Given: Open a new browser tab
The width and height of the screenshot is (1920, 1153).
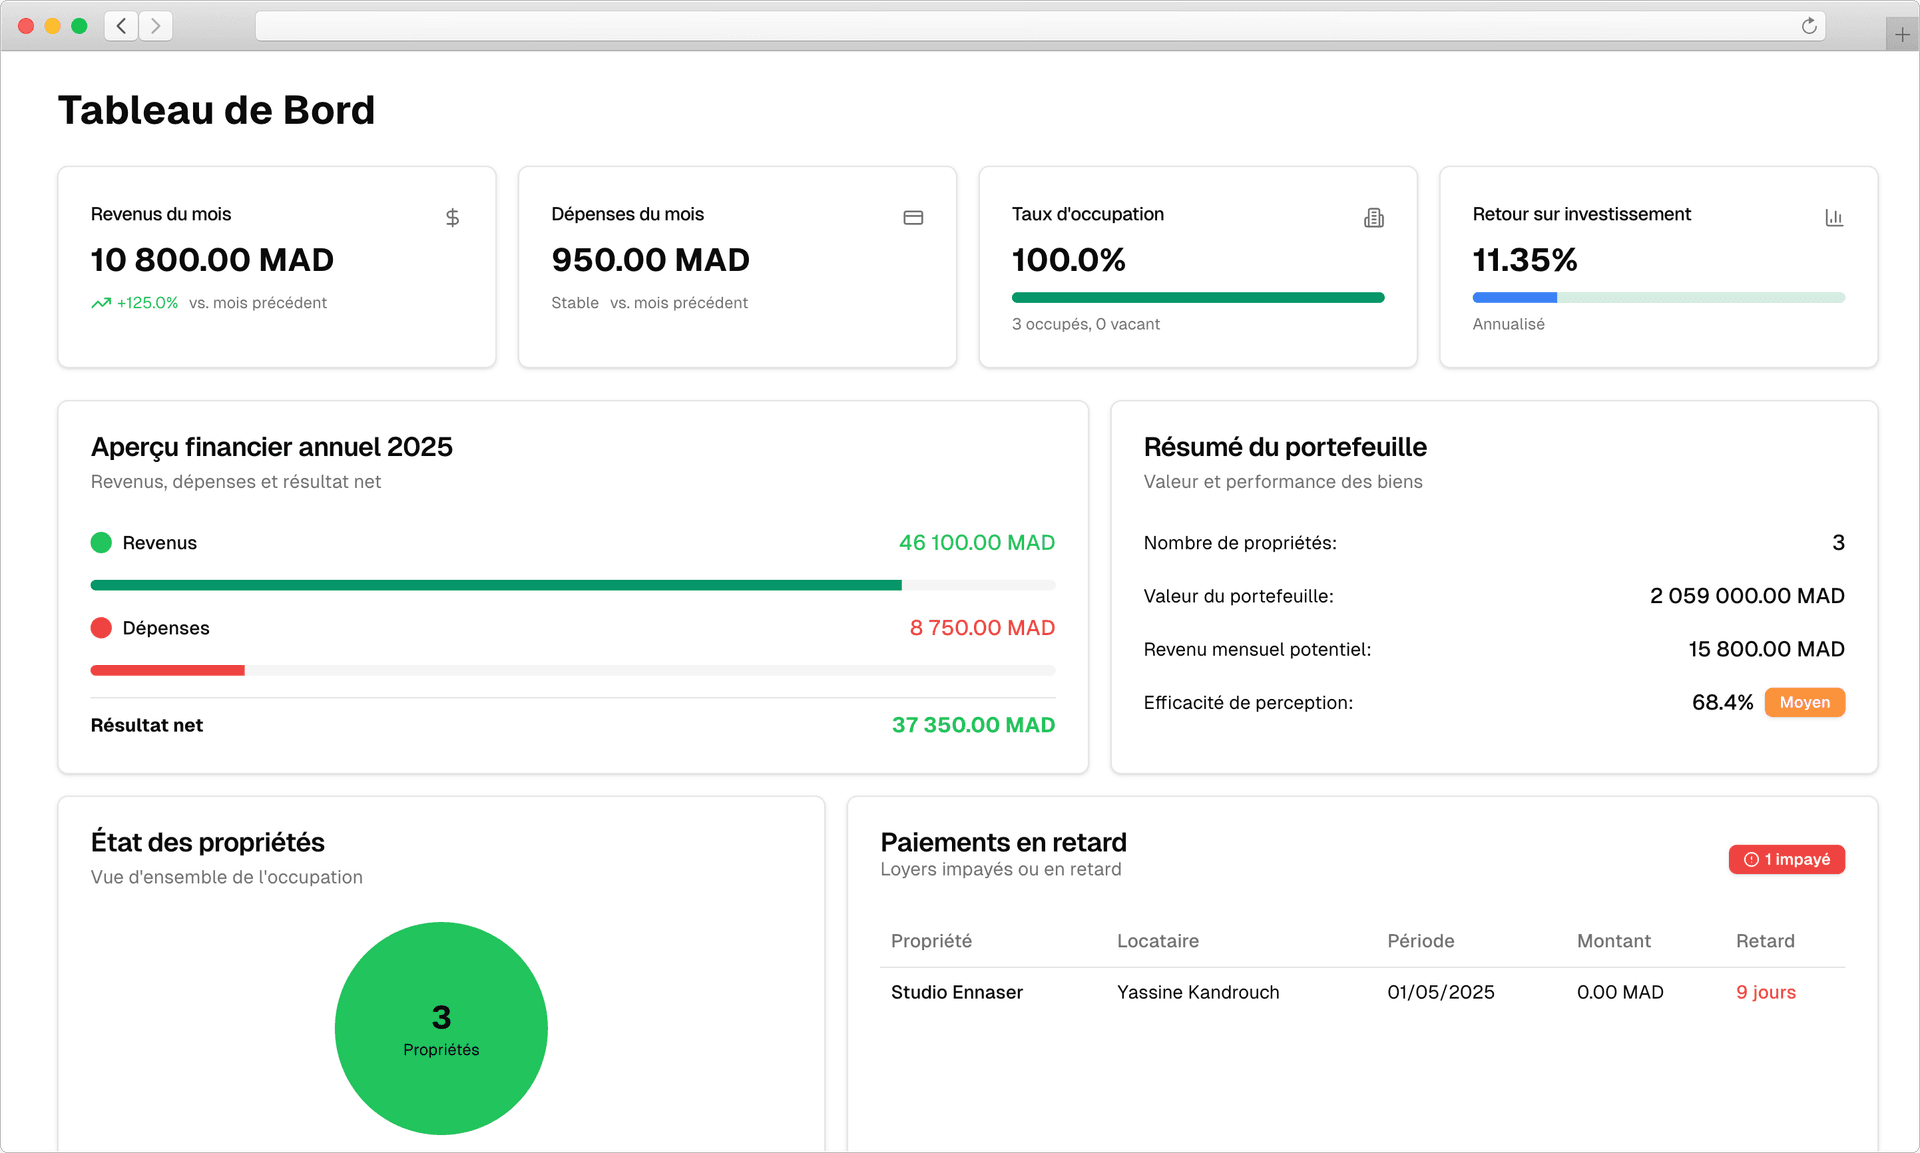Looking at the screenshot, I should [1902, 33].
